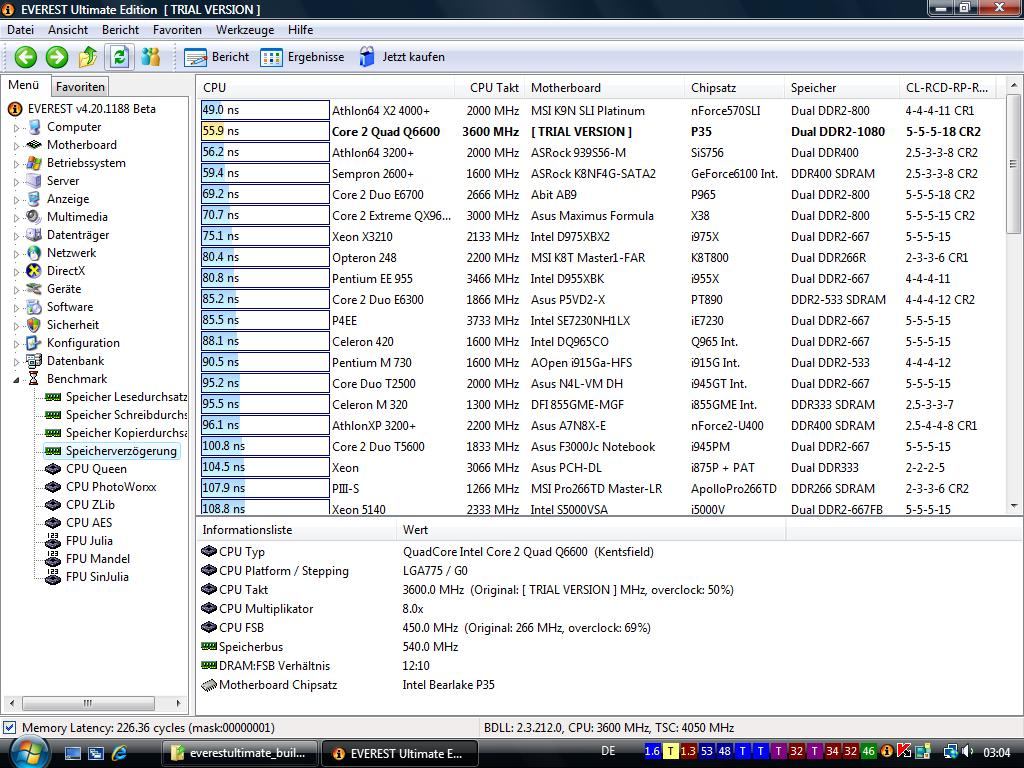Open Ergebnisse results from toolbar
Screen dimensions: 1024x768
tap(302, 57)
